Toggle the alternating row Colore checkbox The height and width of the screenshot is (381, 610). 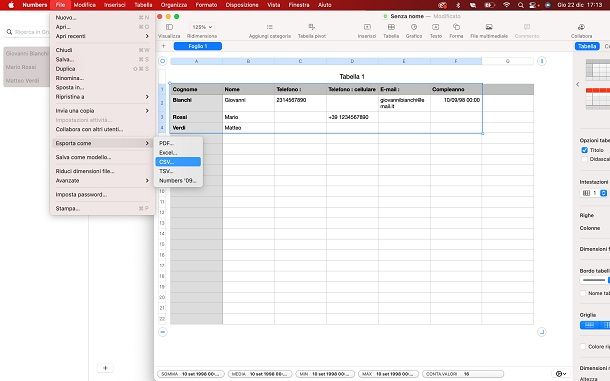(x=583, y=346)
